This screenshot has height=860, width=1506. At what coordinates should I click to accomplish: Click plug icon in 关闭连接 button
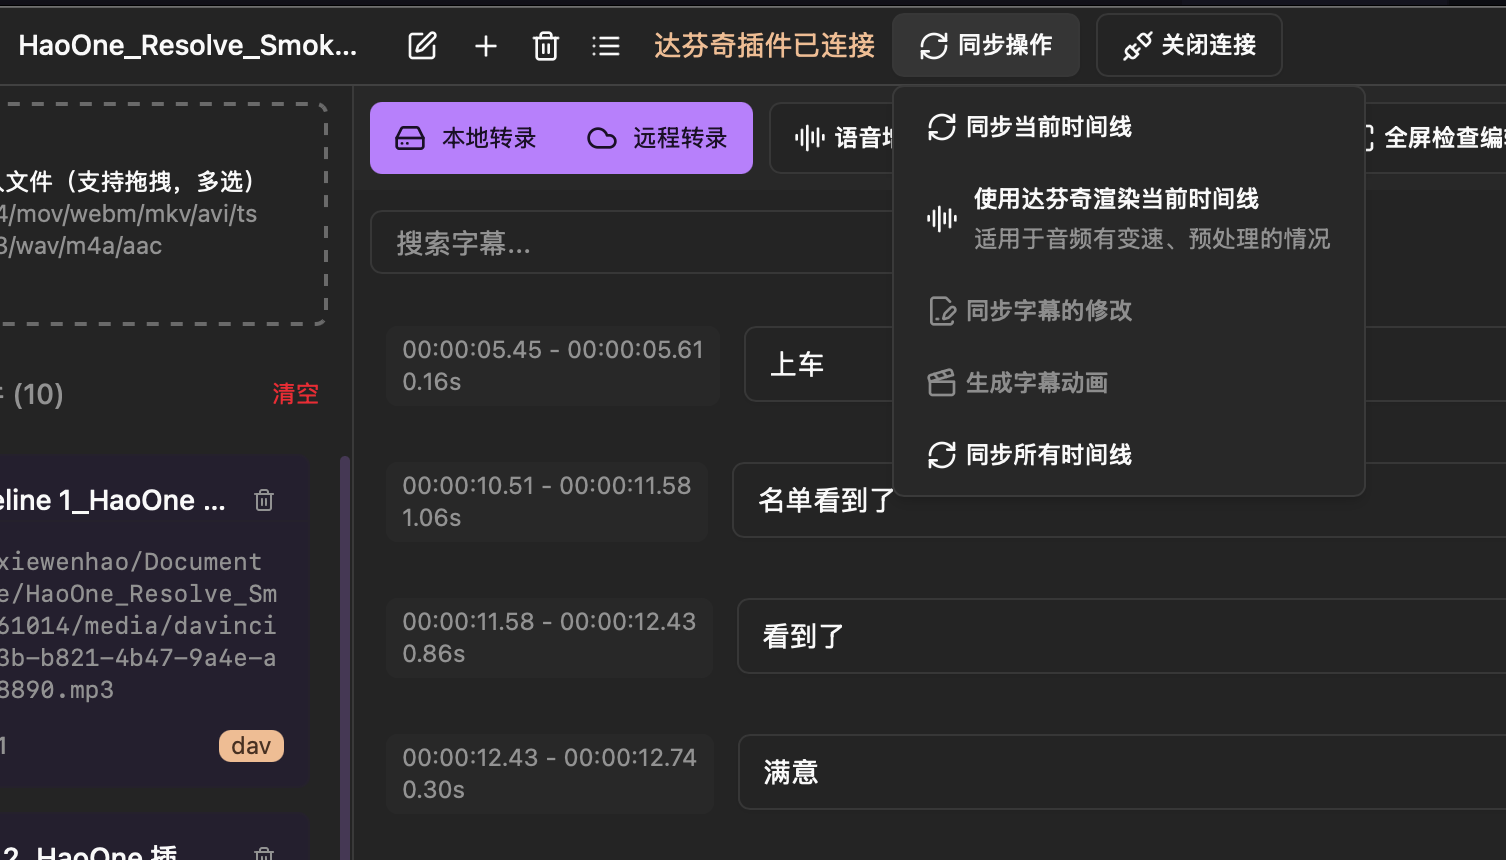tap(1137, 46)
